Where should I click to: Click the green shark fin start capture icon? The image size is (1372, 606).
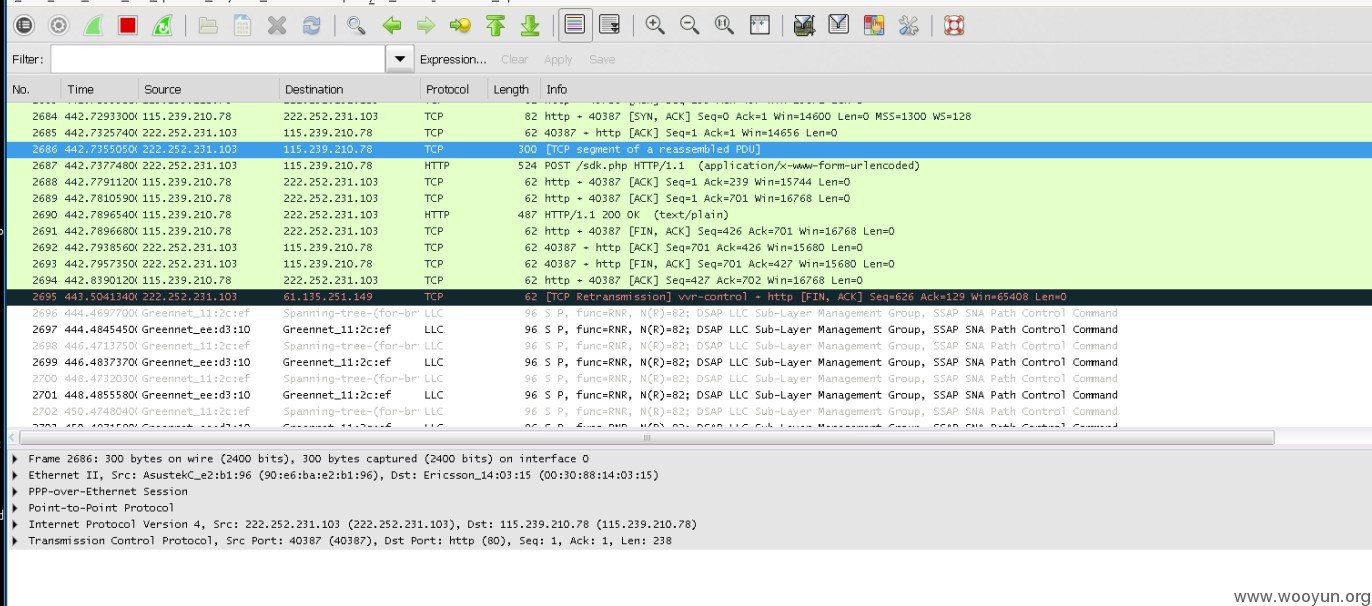click(x=93, y=25)
